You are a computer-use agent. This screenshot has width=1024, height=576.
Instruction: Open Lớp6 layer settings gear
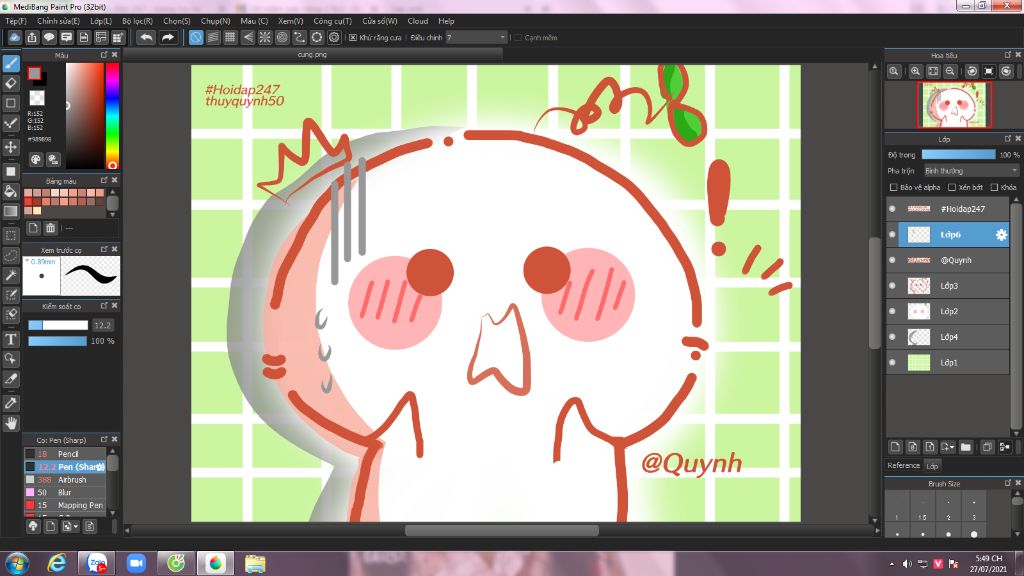pos(1001,234)
